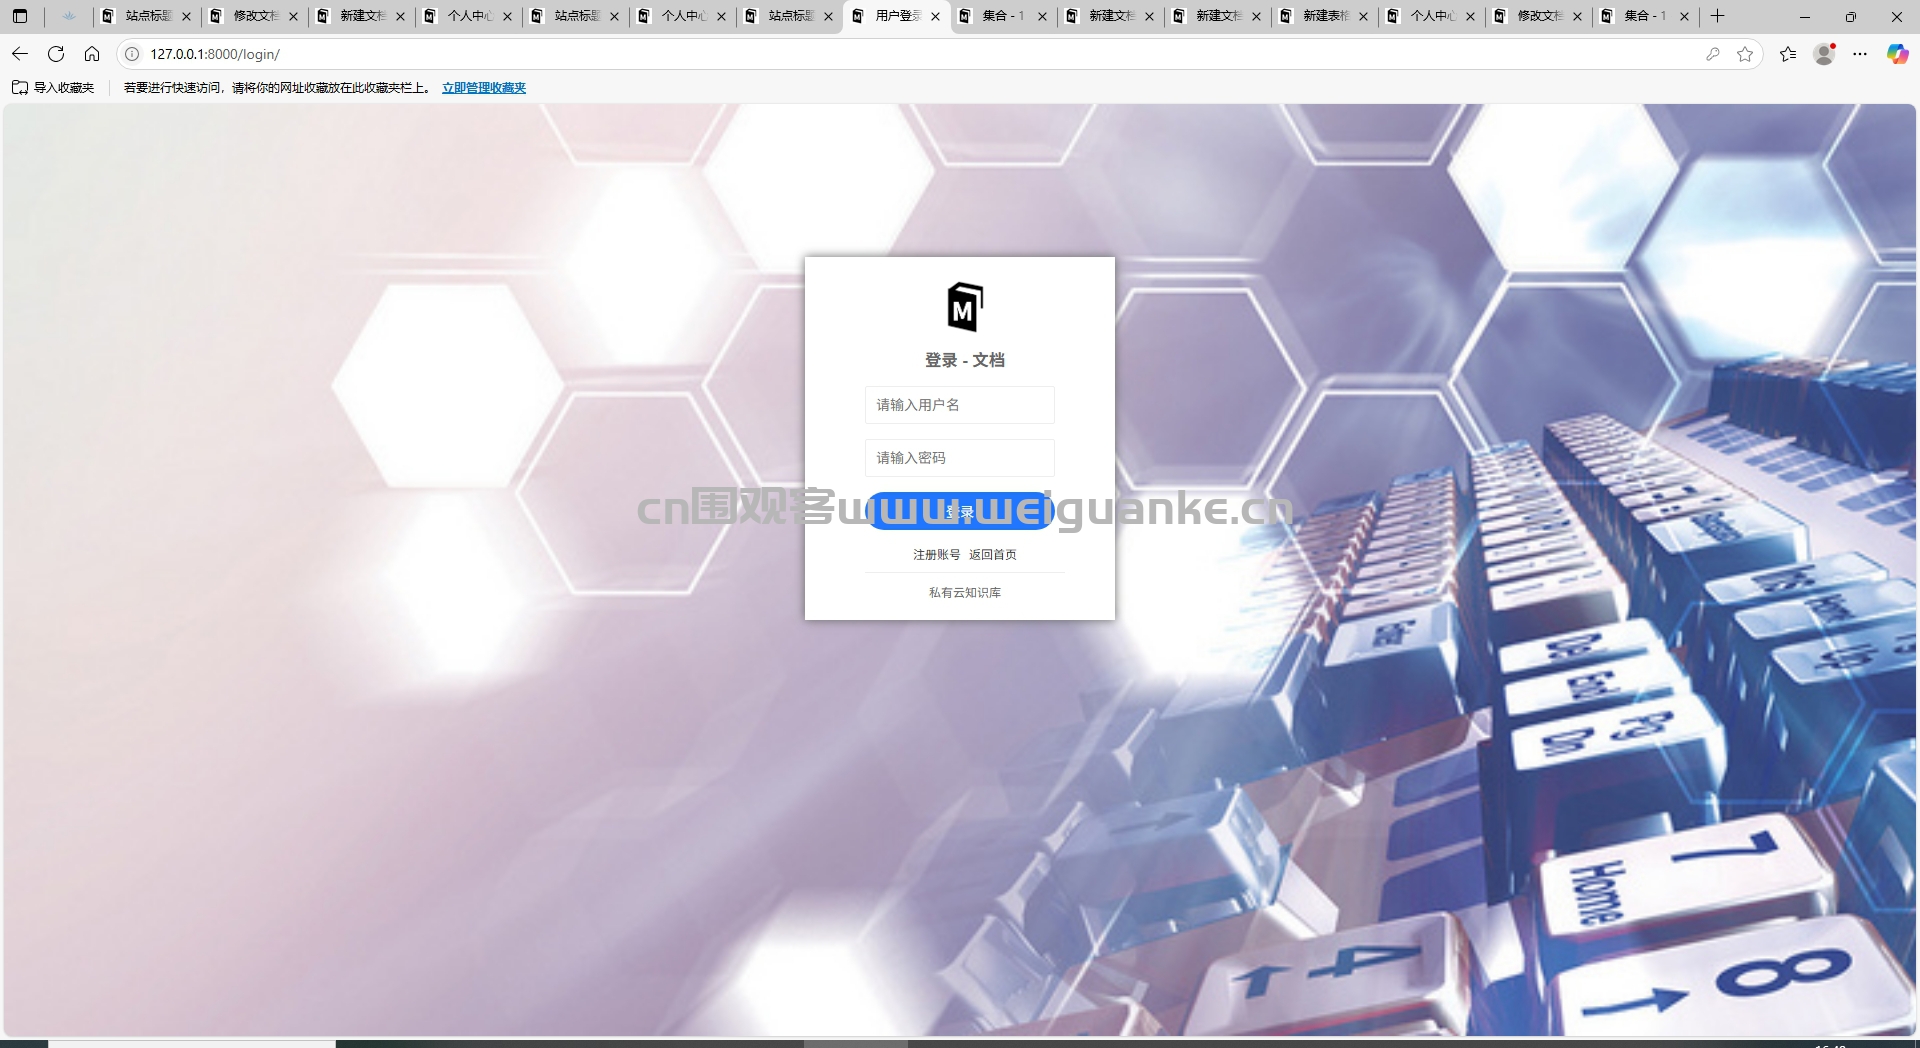Switch to the pinned lotus-icon tab
This screenshot has height=1048, width=1920.
point(69,16)
